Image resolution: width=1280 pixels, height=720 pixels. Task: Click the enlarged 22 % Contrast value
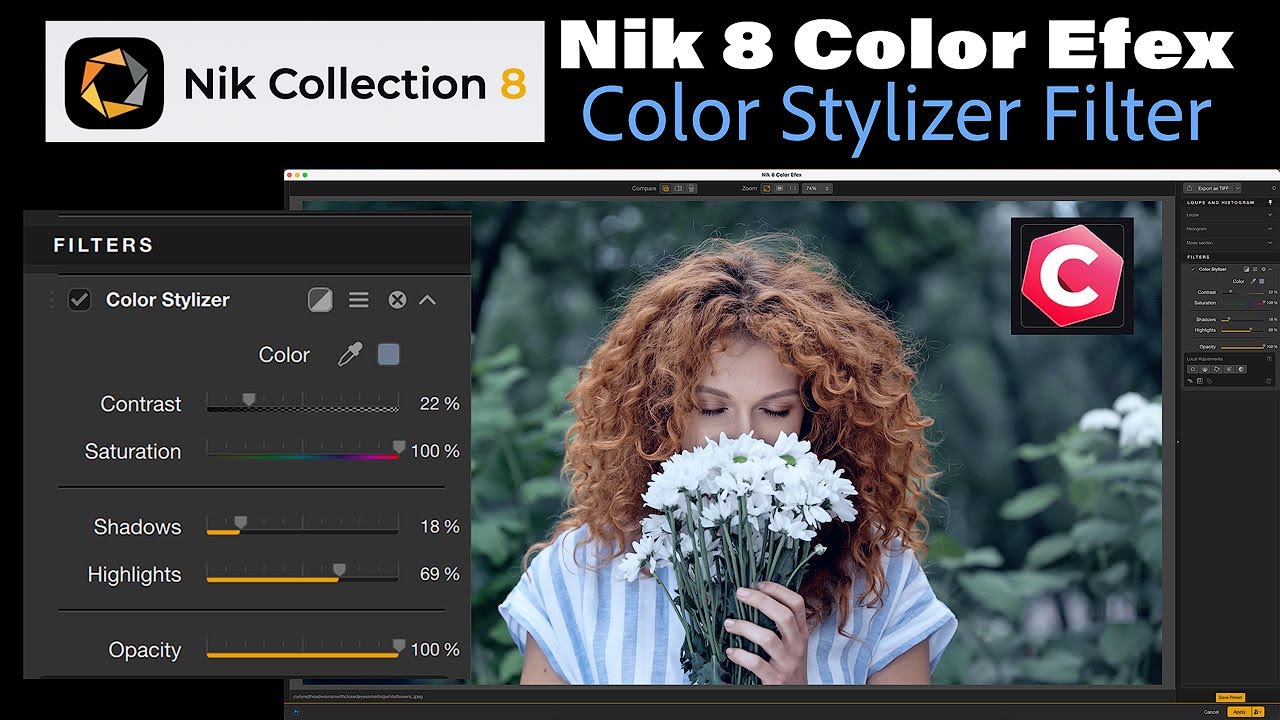coord(439,404)
